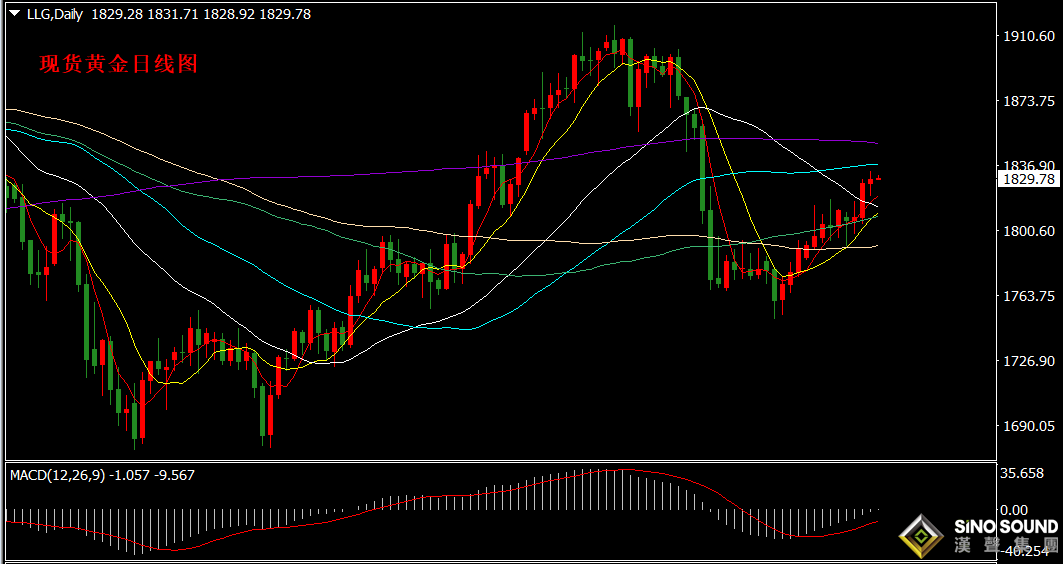Select the red title "现货黄金日线图"
Screen dimensions: 1063x564
pos(119,64)
